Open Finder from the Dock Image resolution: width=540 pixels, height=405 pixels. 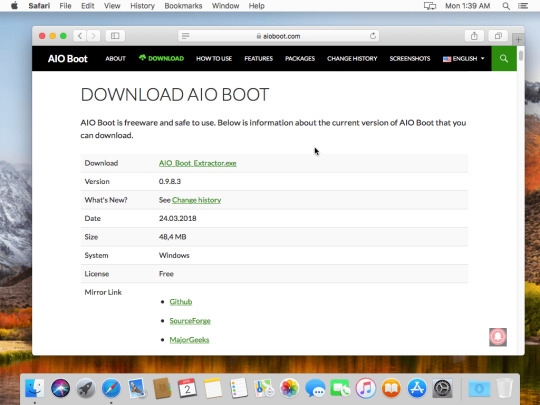35,388
